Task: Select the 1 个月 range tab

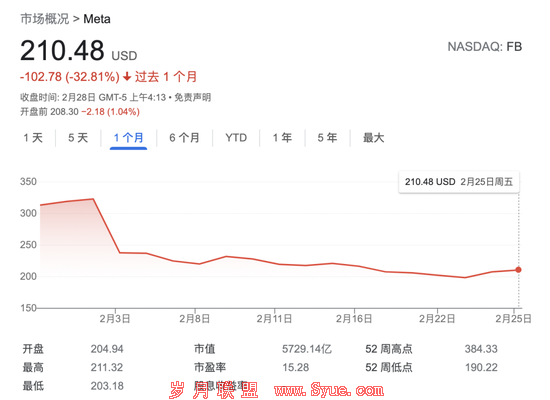Action: pyautogui.click(x=128, y=138)
